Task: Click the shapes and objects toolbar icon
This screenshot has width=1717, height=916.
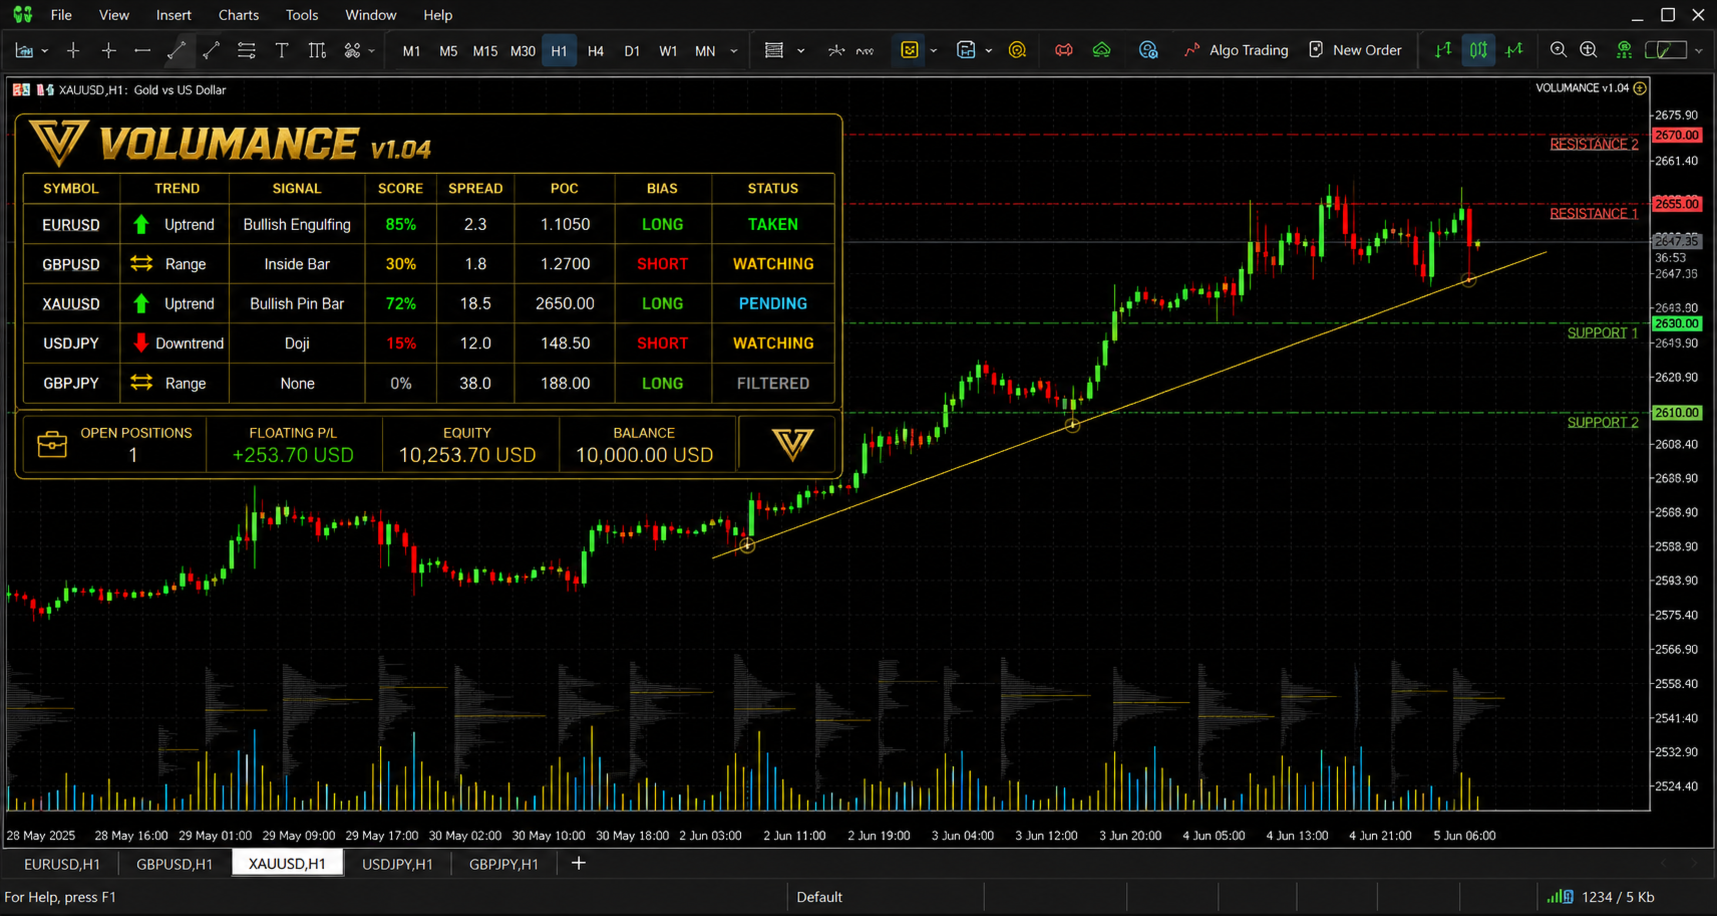Action: [x=352, y=50]
